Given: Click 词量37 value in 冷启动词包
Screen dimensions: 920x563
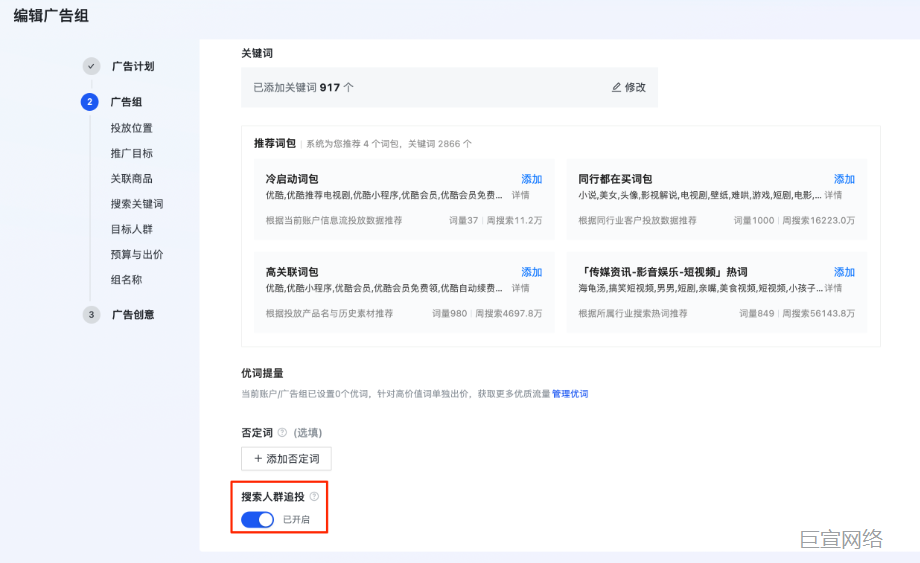Looking at the screenshot, I should pos(464,221).
